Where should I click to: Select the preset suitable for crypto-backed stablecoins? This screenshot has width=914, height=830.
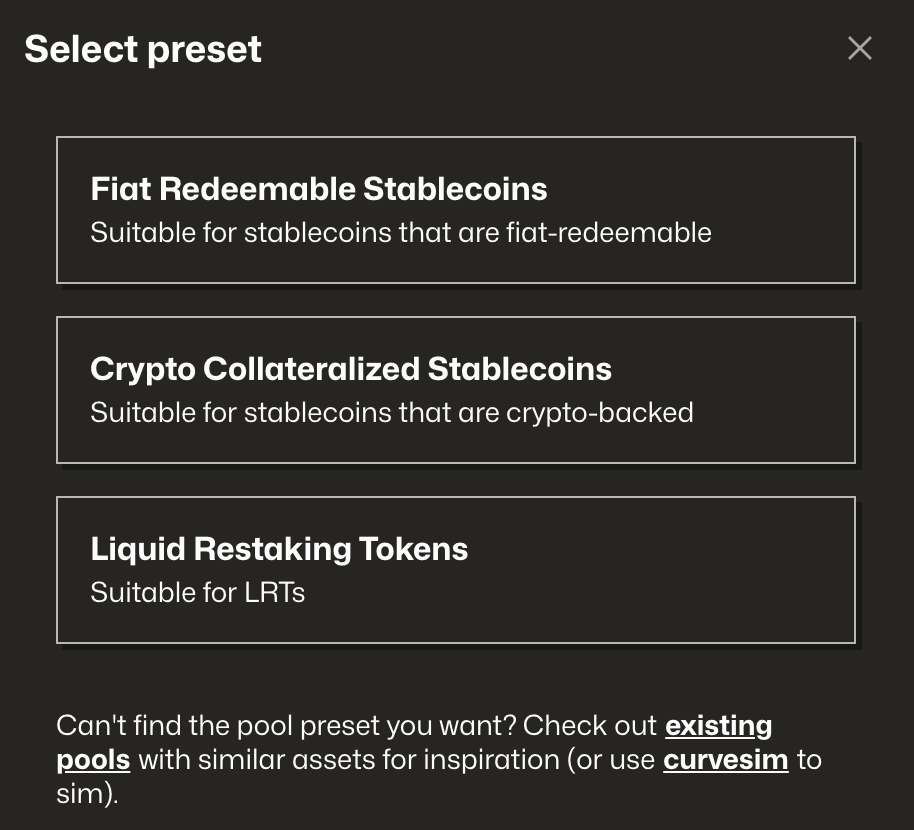tap(456, 389)
